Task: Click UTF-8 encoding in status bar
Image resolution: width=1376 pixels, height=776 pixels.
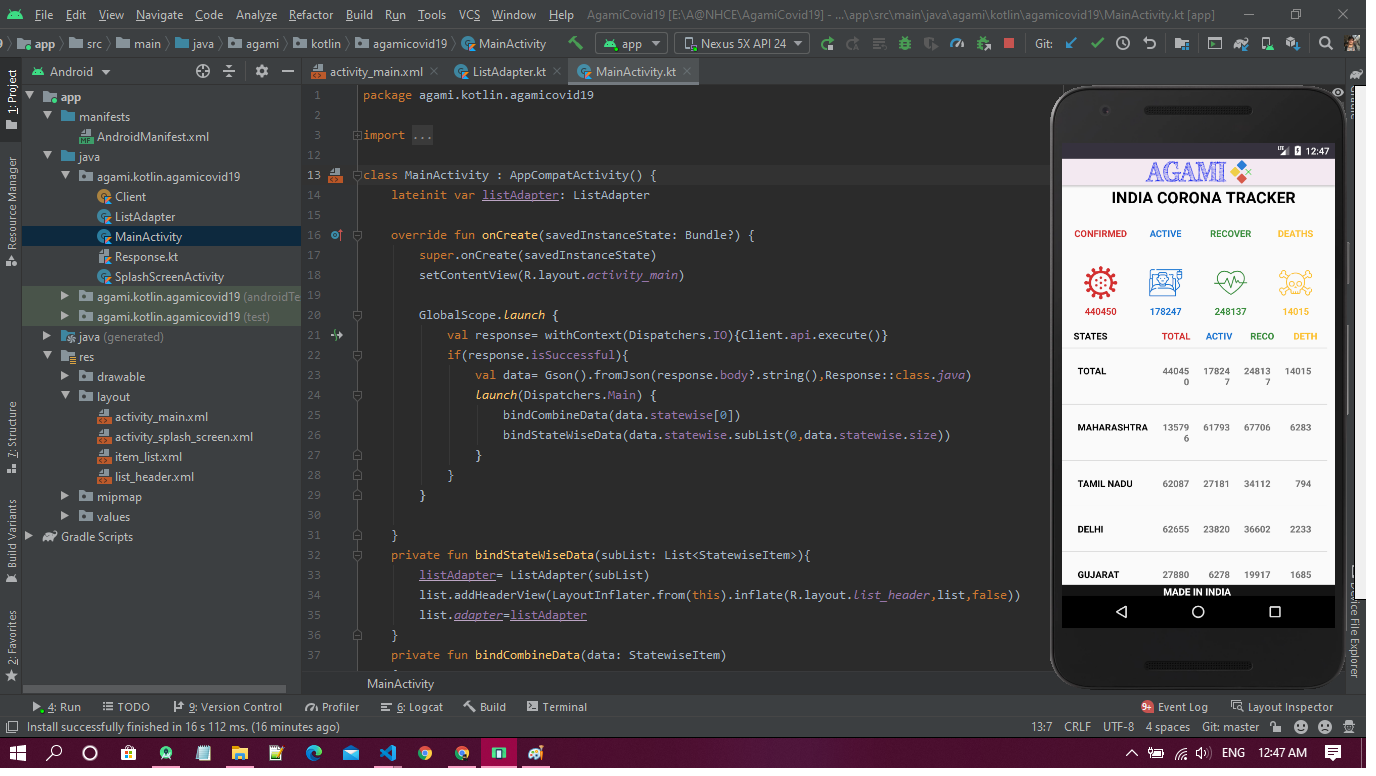Action: [1118, 727]
